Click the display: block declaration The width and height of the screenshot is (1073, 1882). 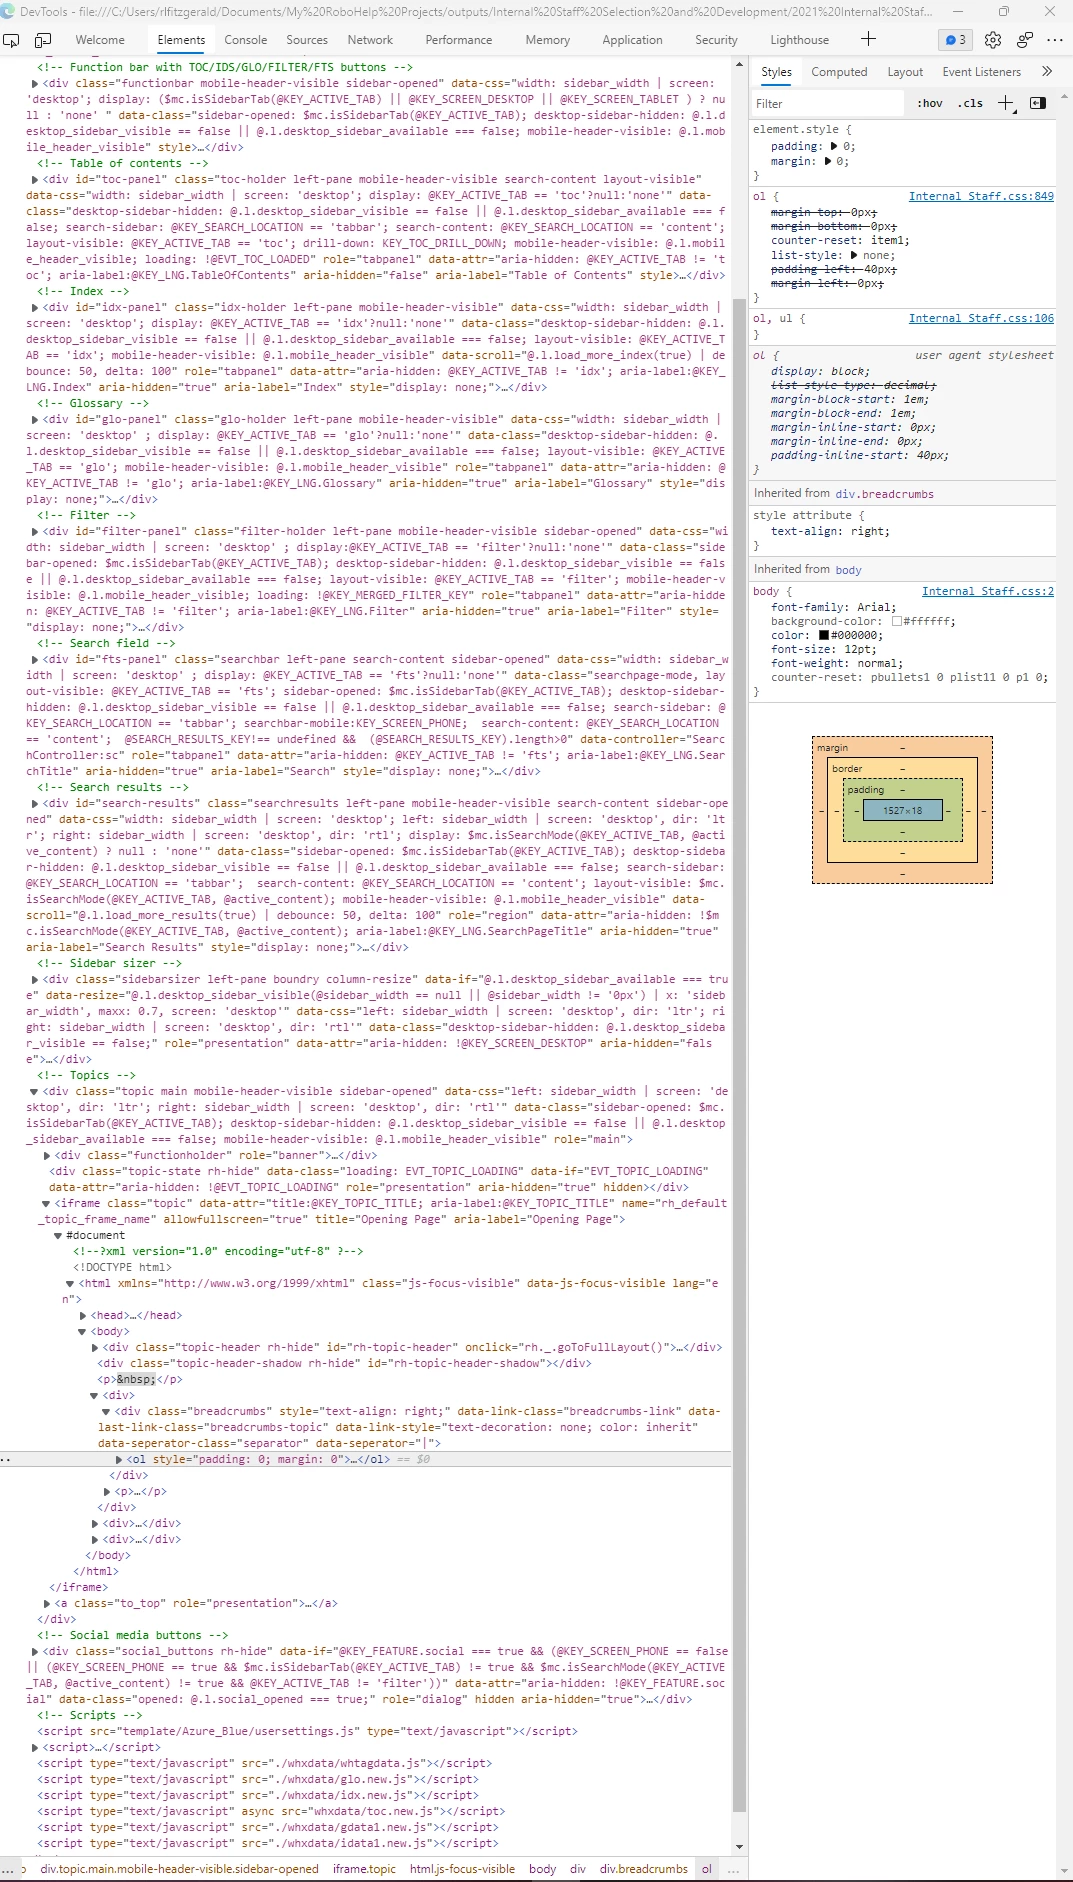pyautogui.click(x=820, y=372)
